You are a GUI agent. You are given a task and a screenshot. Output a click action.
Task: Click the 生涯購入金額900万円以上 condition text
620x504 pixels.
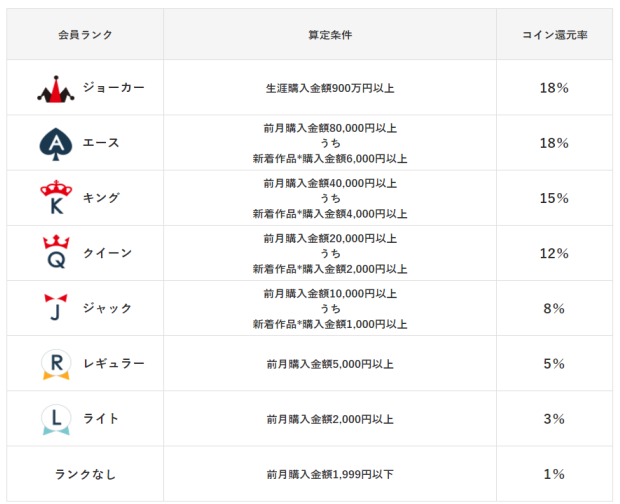click(x=330, y=88)
